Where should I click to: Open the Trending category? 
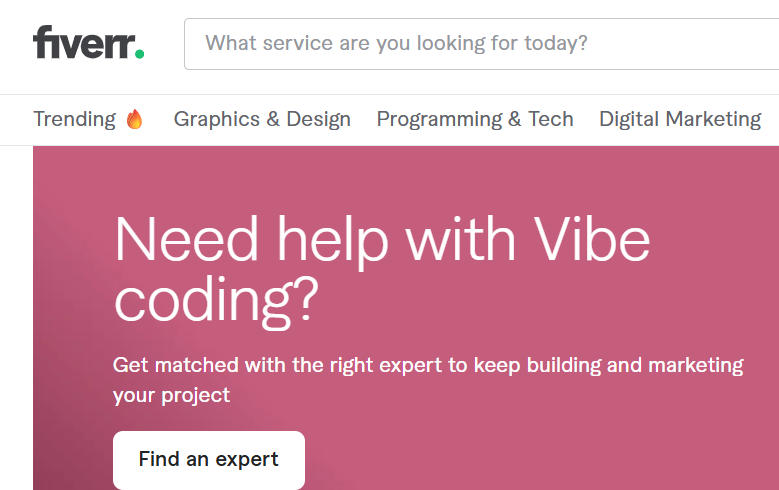tap(88, 120)
